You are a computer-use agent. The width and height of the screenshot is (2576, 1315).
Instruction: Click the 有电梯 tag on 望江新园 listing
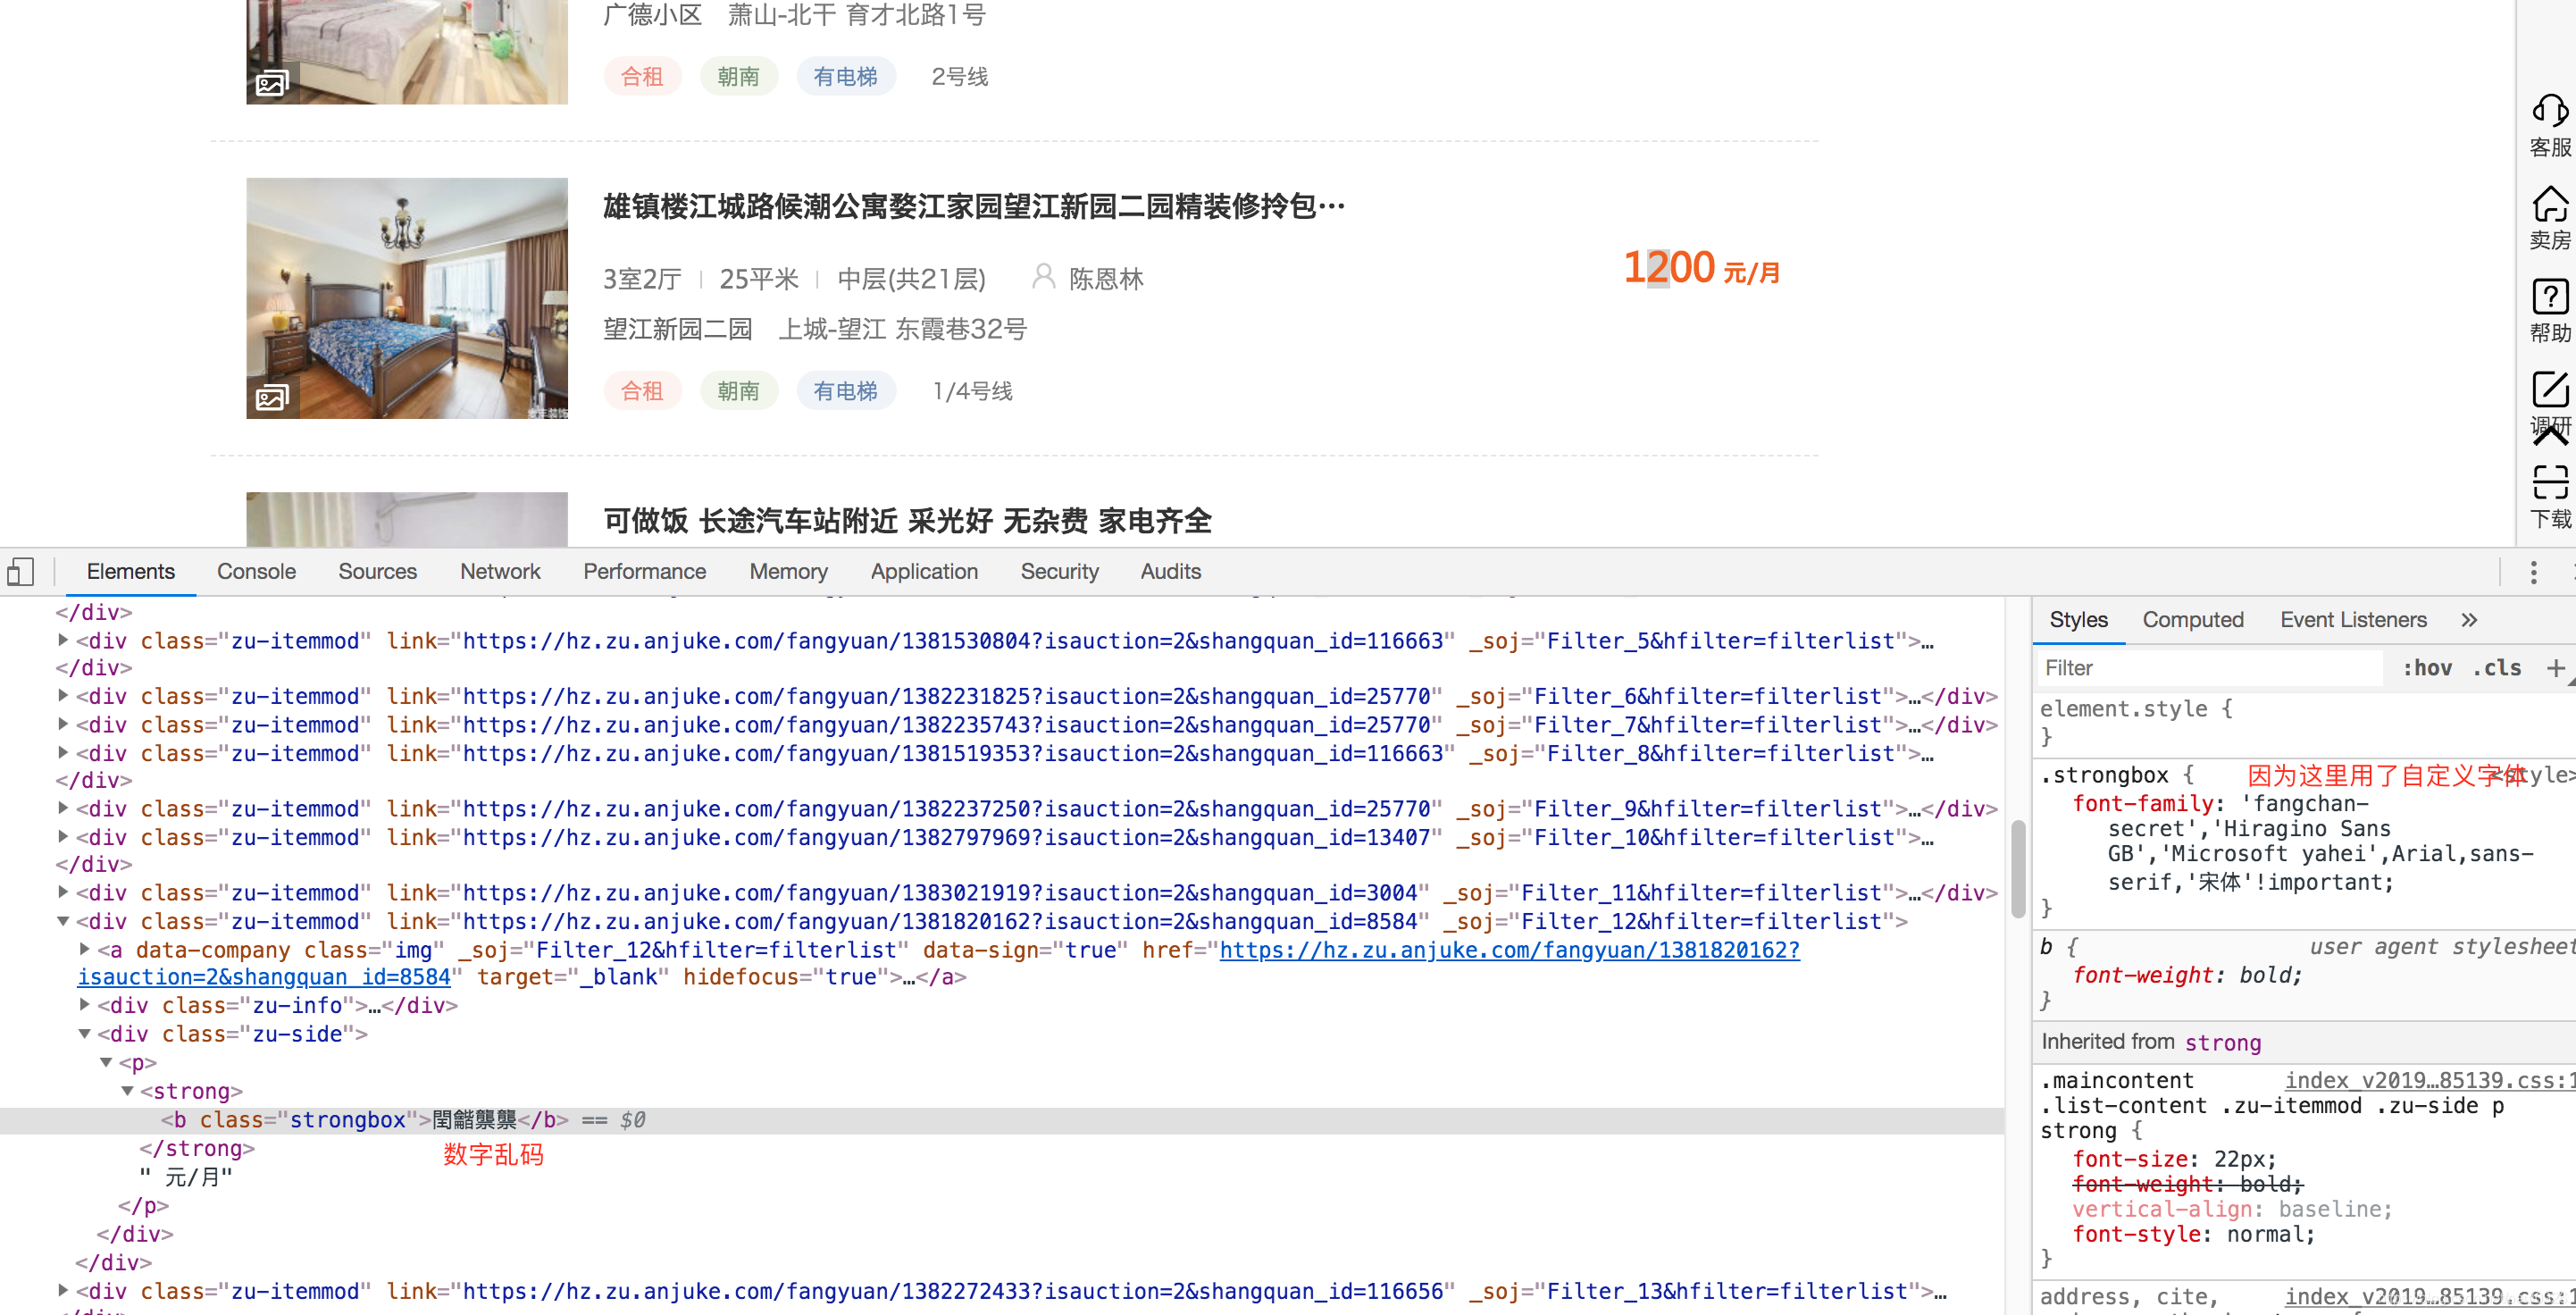[845, 391]
